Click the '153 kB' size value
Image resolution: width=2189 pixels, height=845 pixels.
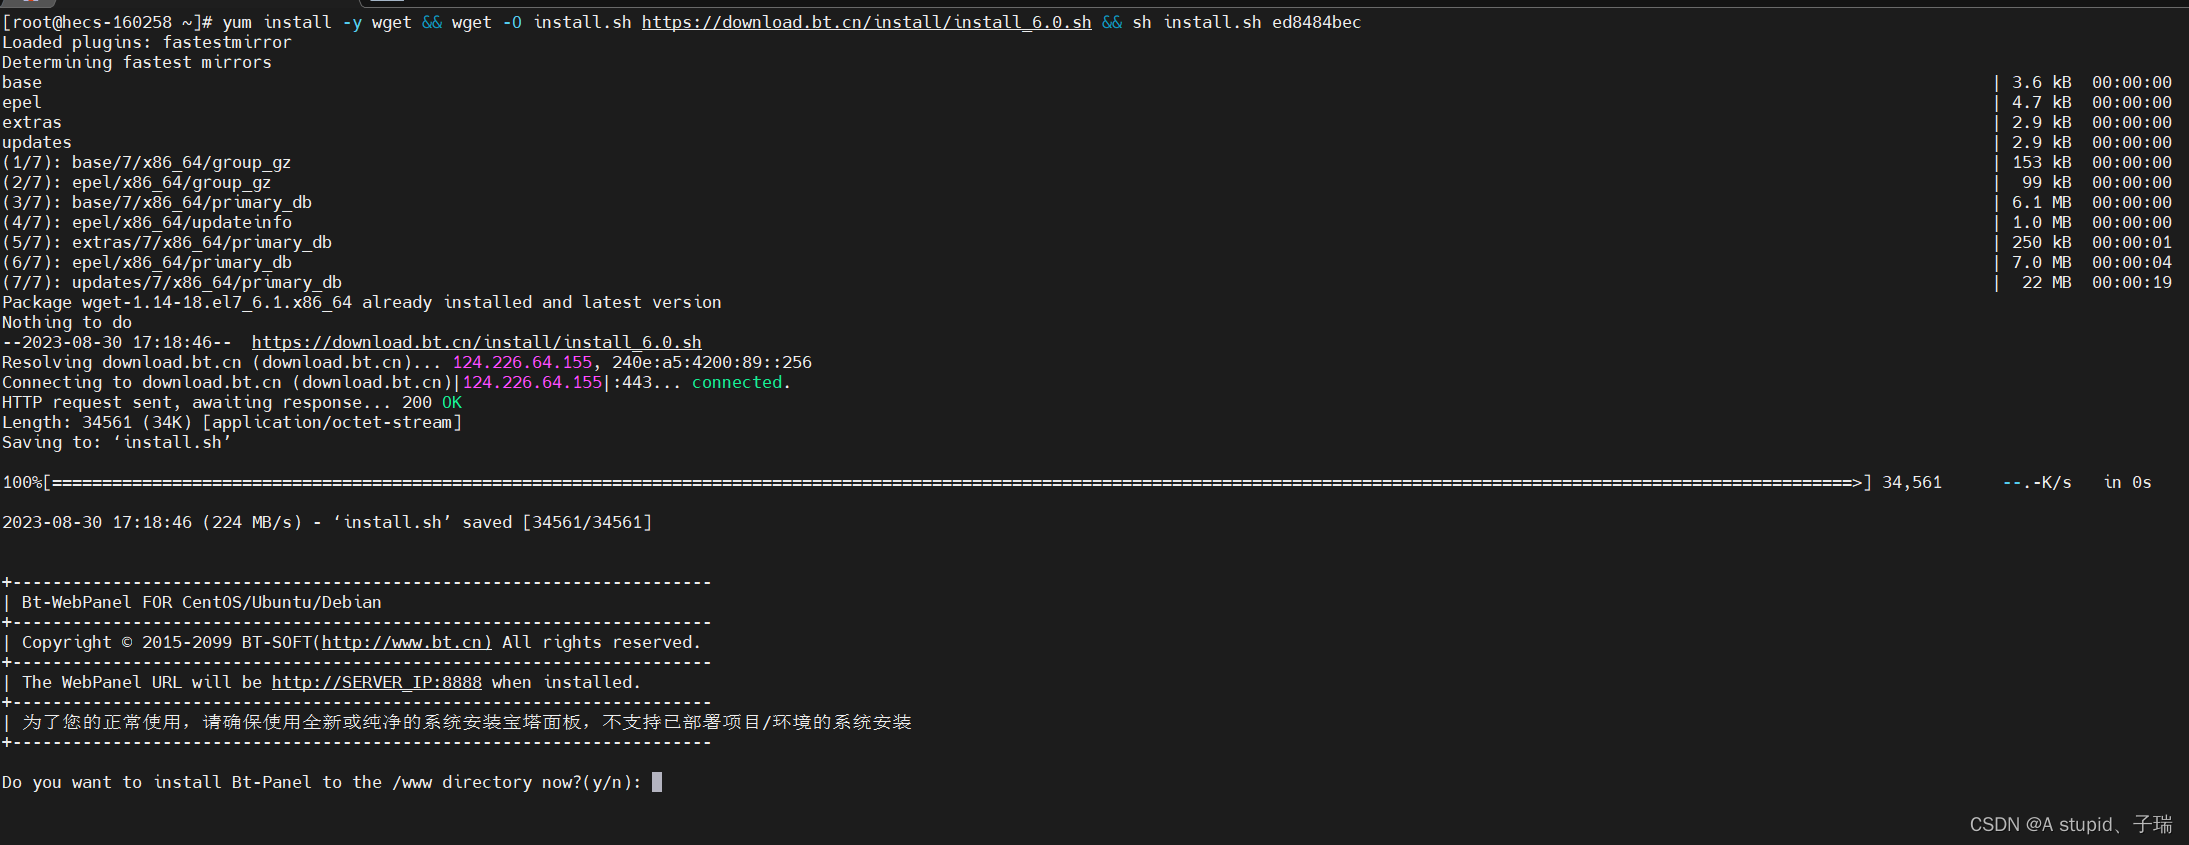tap(2042, 162)
